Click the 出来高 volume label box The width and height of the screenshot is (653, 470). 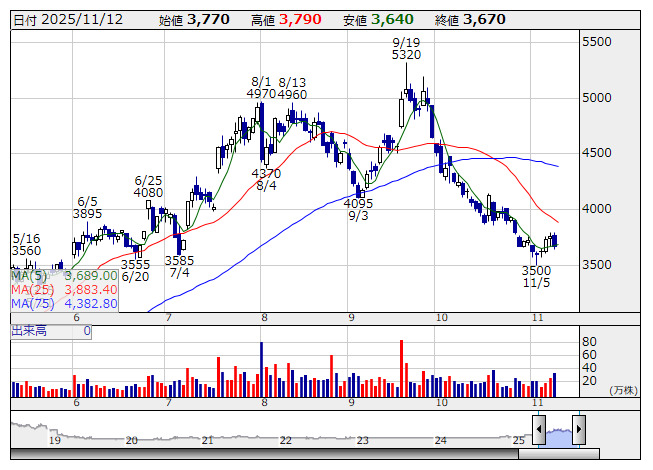[x=51, y=331]
